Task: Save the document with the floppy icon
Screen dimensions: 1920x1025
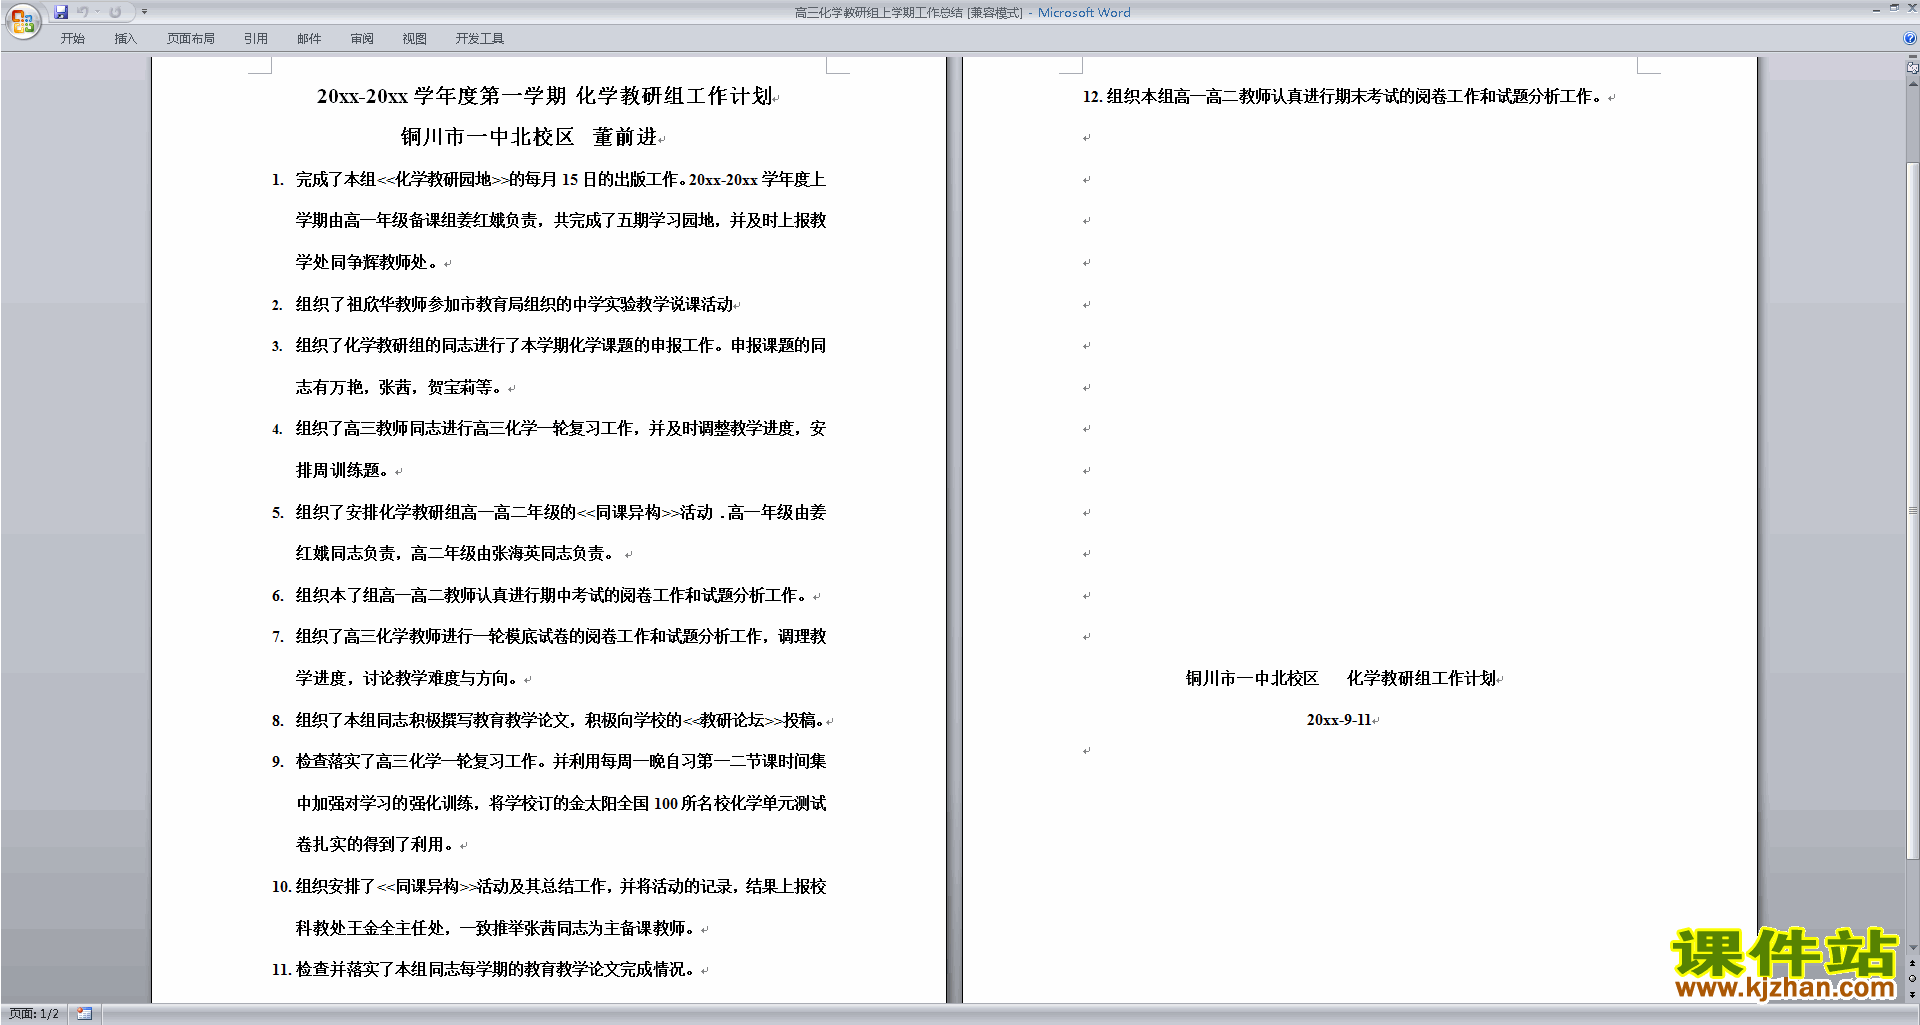Action: [61, 12]
